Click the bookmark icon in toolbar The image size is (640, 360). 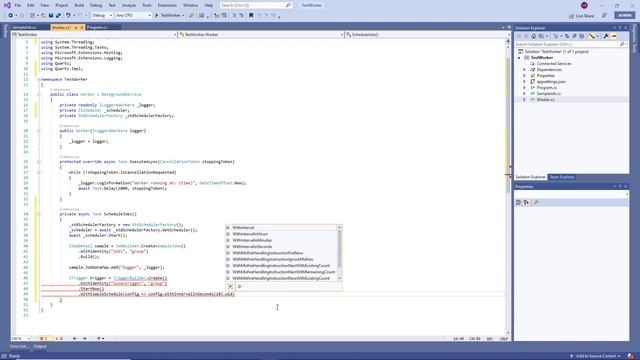[251, 15]
